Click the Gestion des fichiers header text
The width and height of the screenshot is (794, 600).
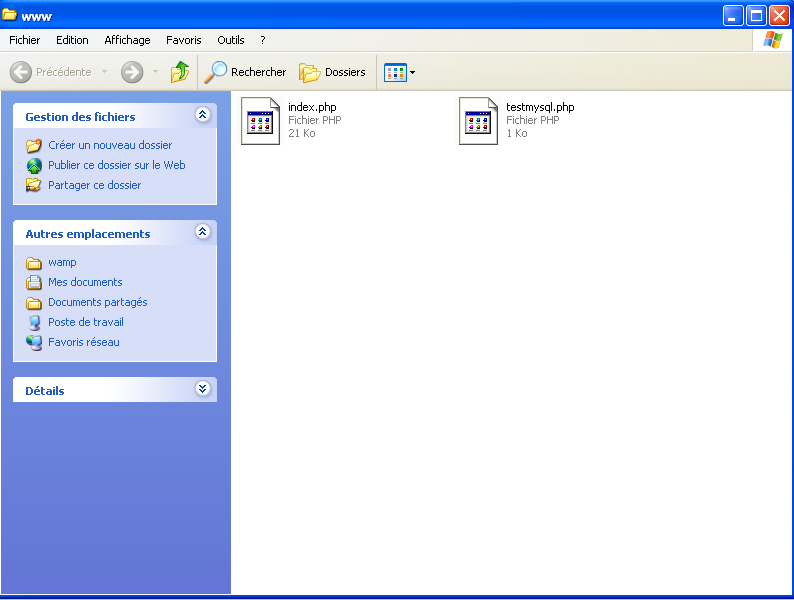coord(80,117)
